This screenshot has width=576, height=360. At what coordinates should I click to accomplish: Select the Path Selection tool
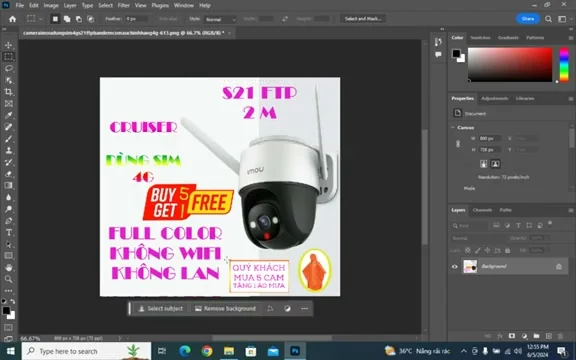8,244
